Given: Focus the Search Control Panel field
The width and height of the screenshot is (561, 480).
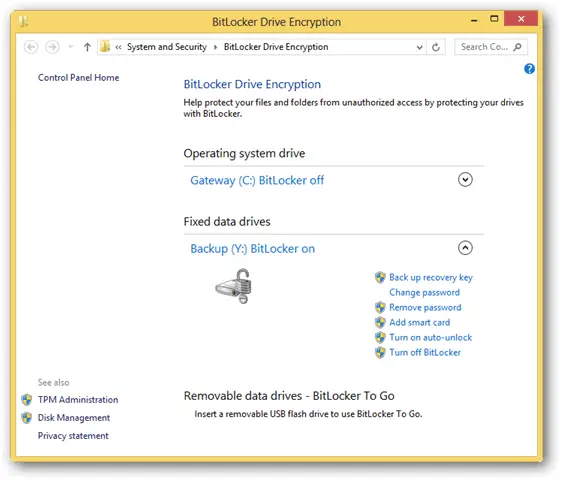Looking at the screenshot, I should [491, 47].
